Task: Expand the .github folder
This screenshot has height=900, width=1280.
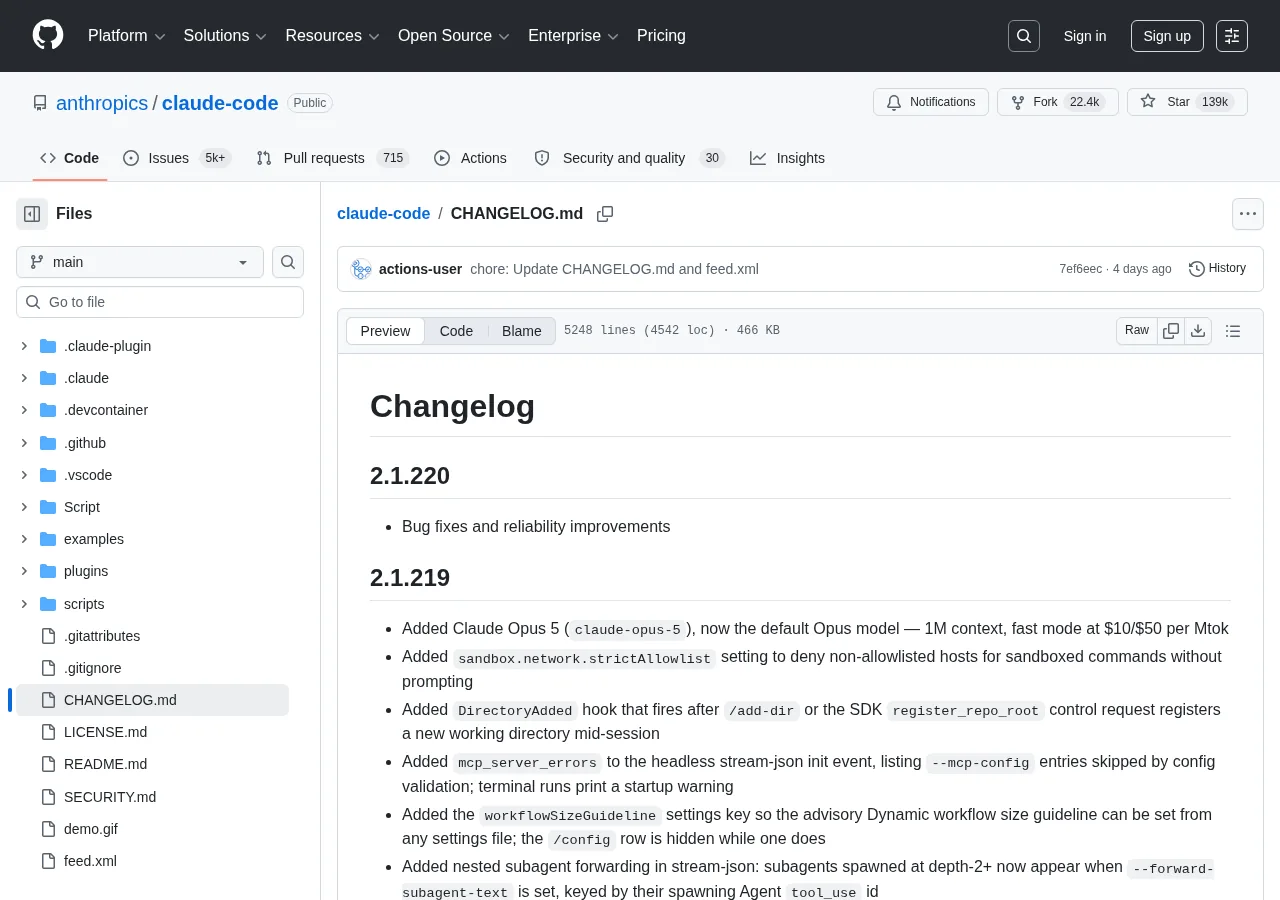Action: point(24,443)
